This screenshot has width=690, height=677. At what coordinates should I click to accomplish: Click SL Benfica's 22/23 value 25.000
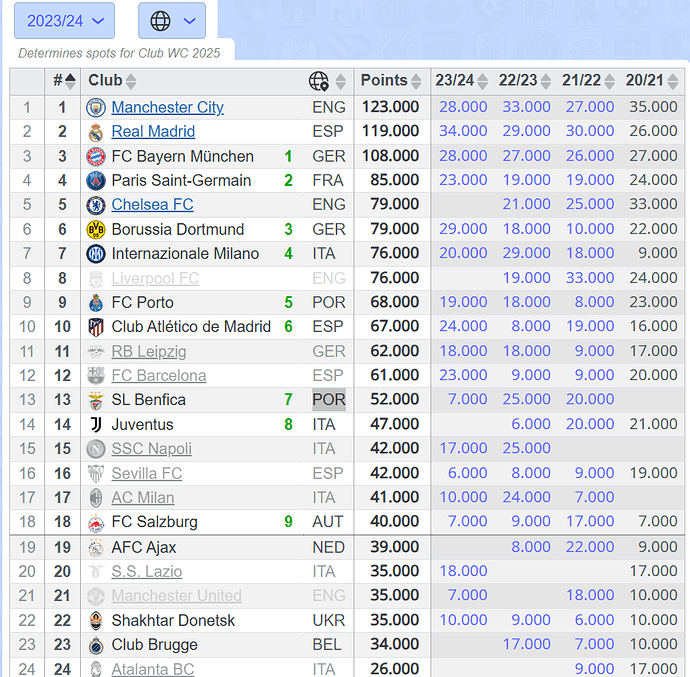click(x=526, y=399)
